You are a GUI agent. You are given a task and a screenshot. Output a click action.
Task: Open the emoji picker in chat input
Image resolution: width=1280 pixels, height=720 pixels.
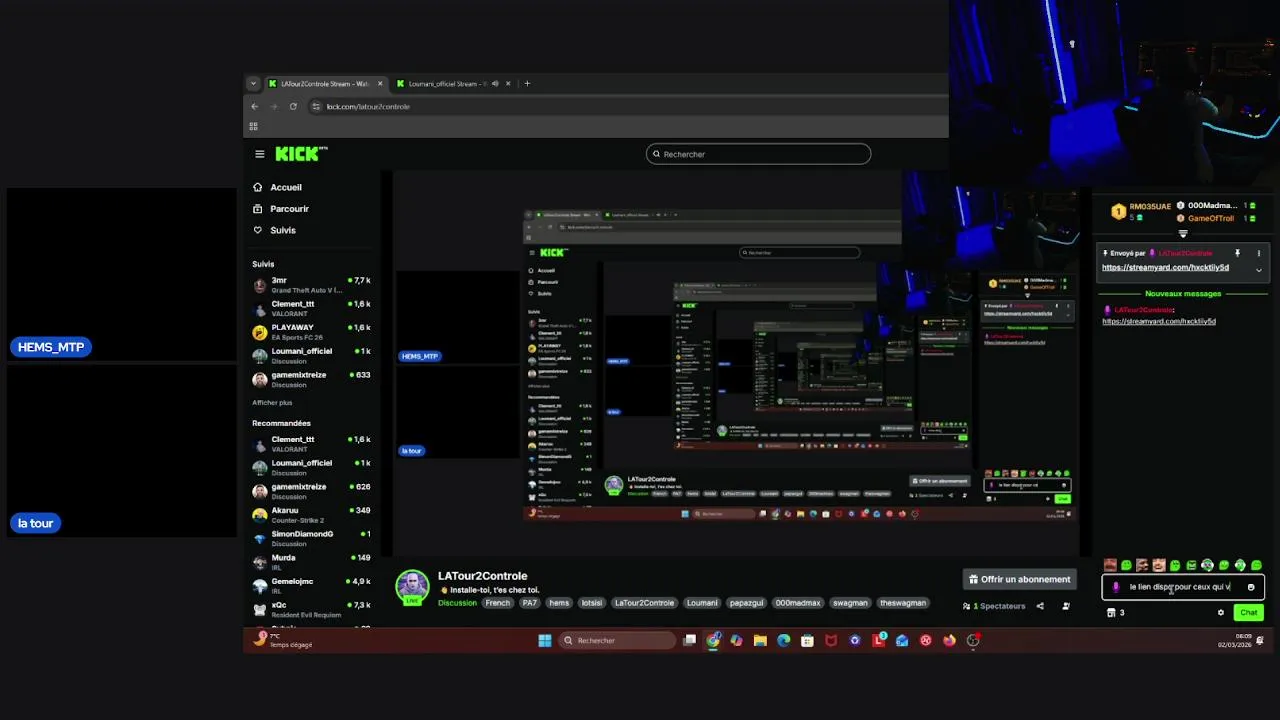pos(1251,587)
